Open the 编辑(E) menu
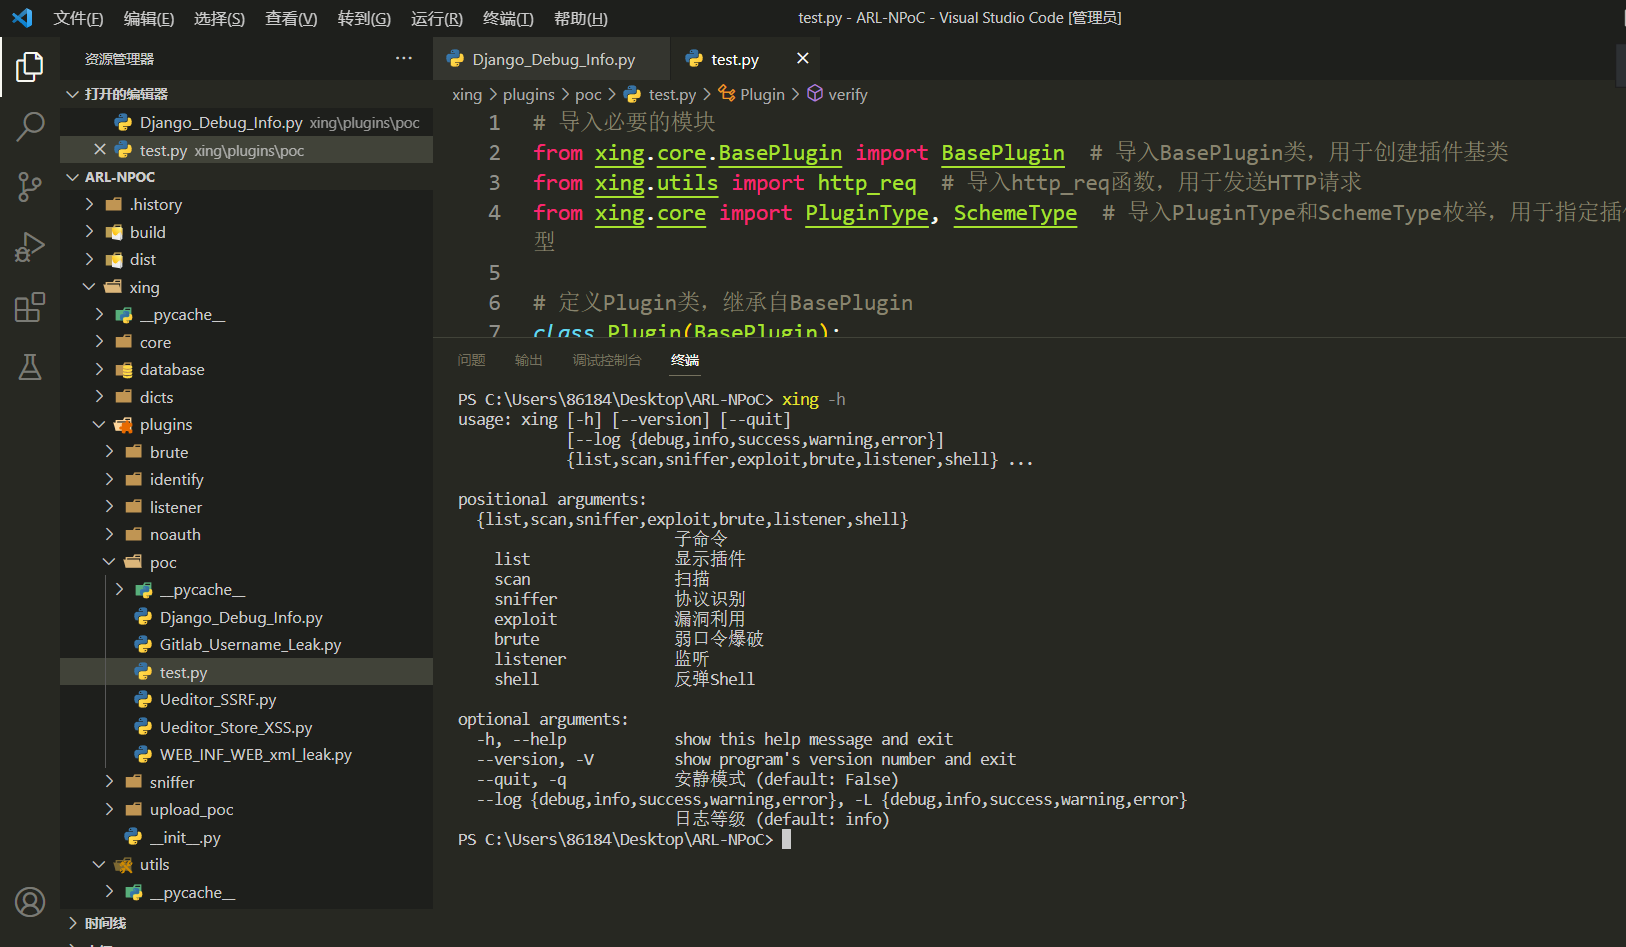The height and width of the screenshot is (947, 1626). coord(149,18)
